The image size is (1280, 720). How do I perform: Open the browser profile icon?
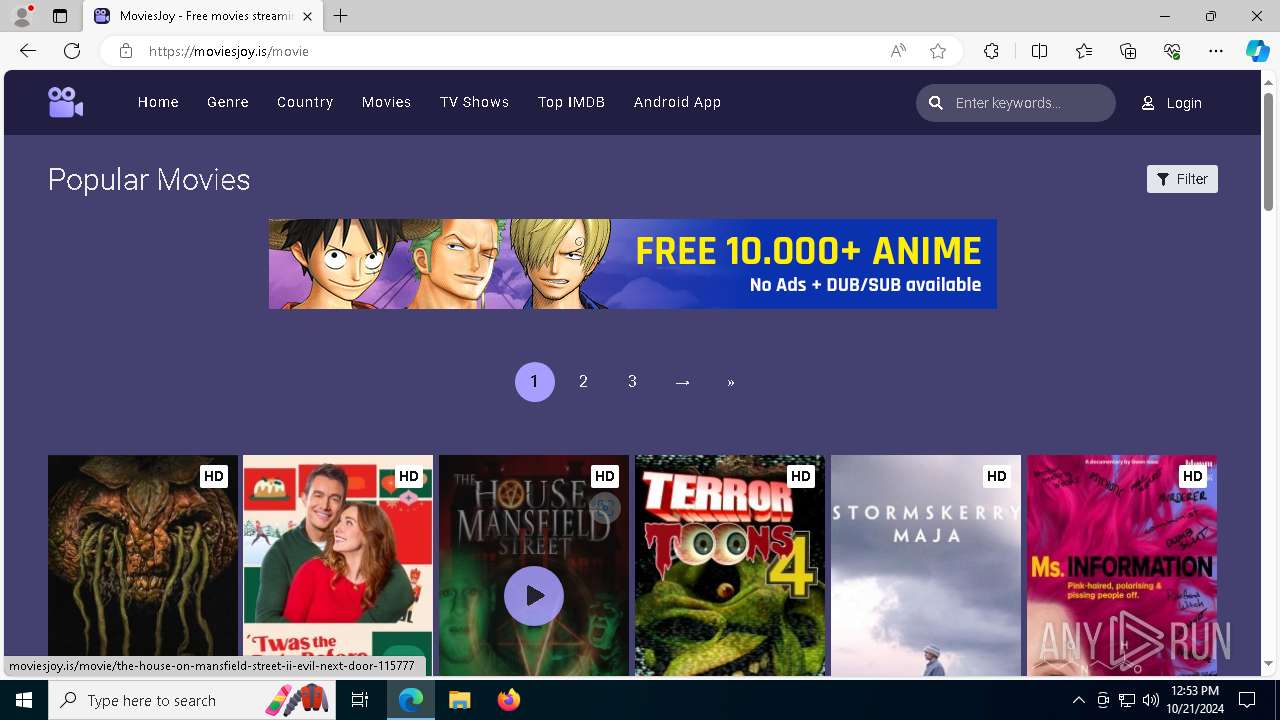coord(22,16)
